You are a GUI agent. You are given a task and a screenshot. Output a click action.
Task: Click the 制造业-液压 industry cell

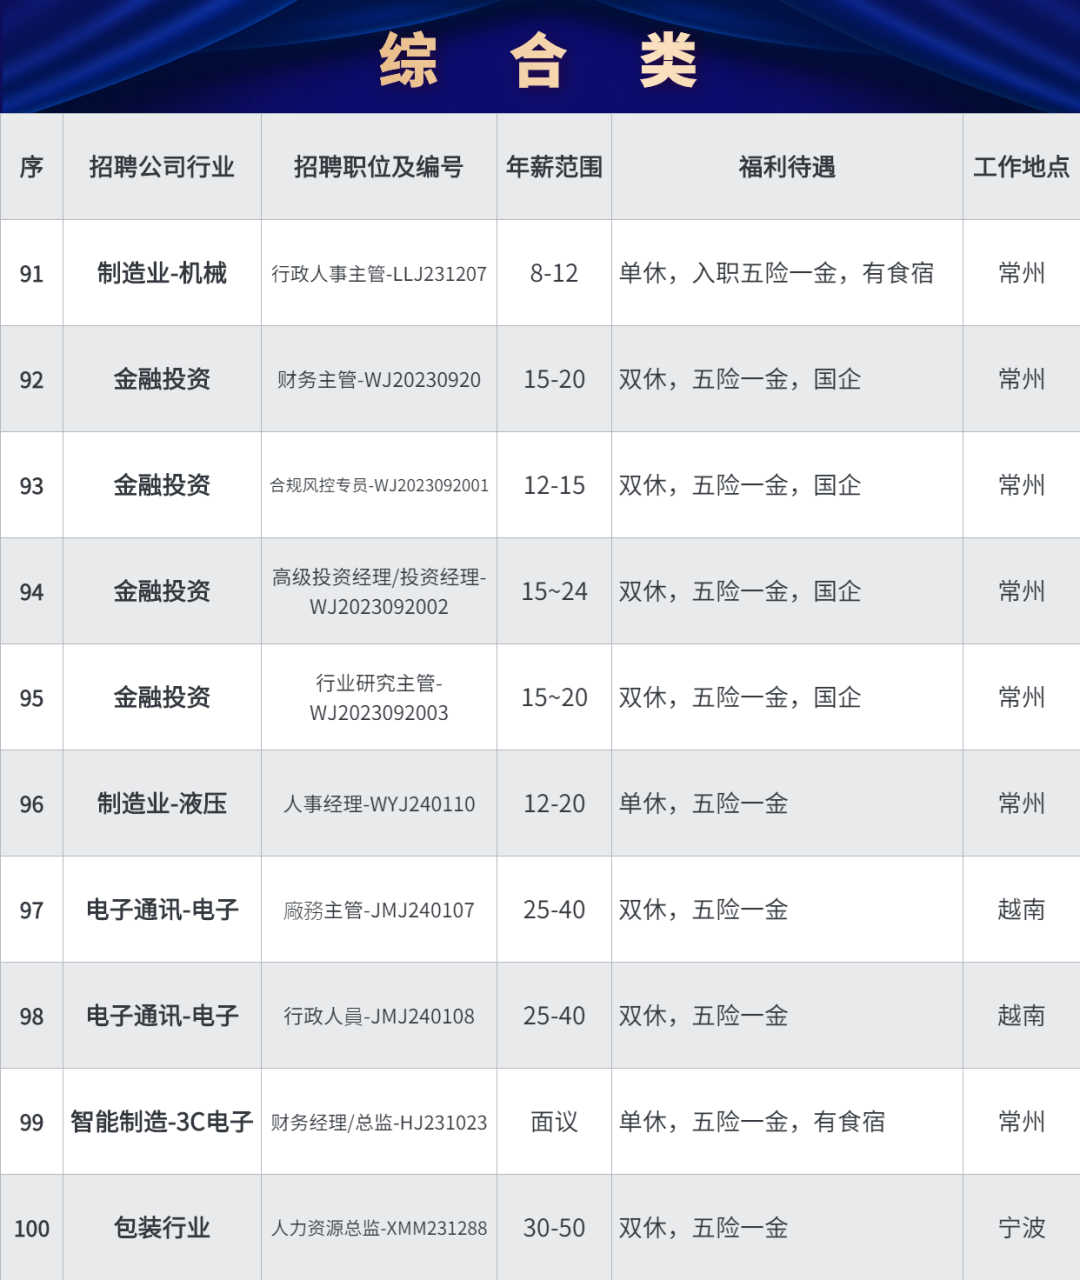pyautogui.click(x=162, y=803)
